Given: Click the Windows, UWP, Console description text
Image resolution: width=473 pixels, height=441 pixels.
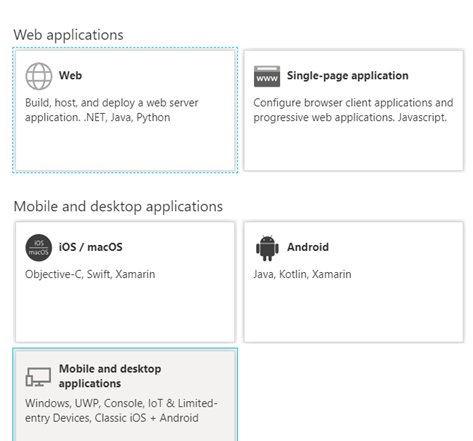Looking at the screenshot, I should [121, 410].
